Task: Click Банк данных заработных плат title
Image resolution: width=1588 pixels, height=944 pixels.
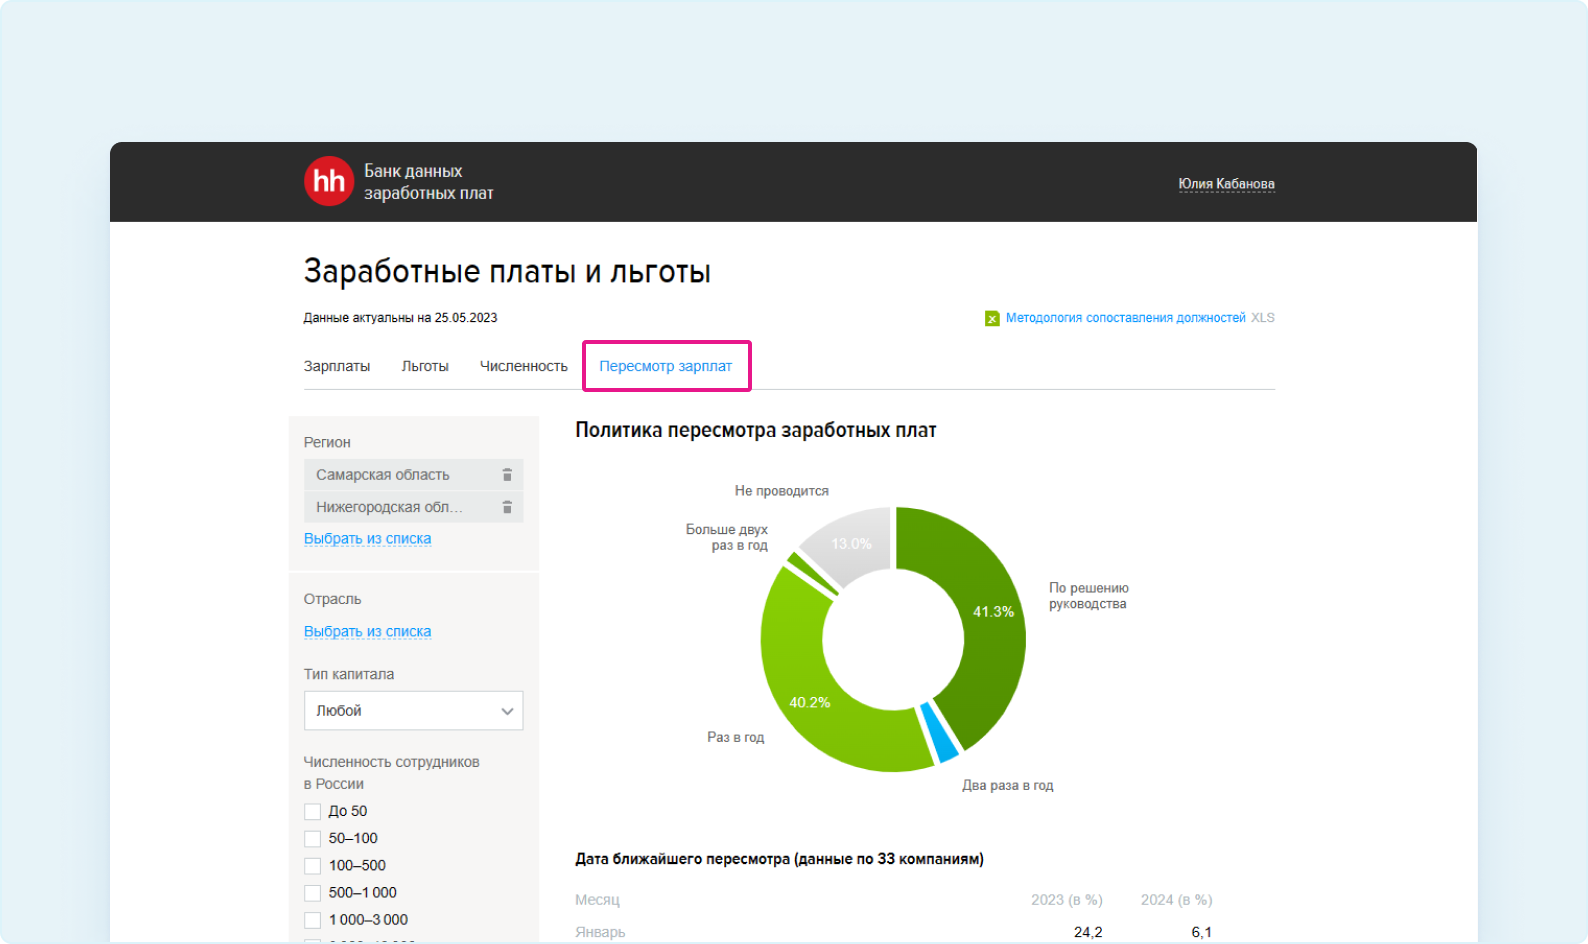Action: click(429, 182)
